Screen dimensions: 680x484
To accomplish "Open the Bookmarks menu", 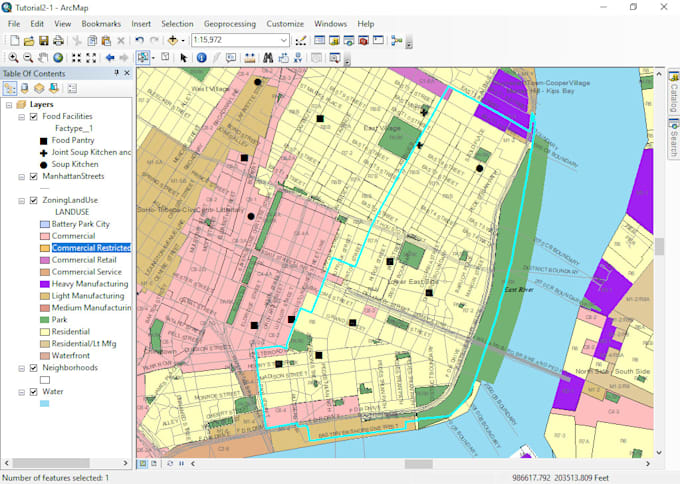I will tap(101, 24).
